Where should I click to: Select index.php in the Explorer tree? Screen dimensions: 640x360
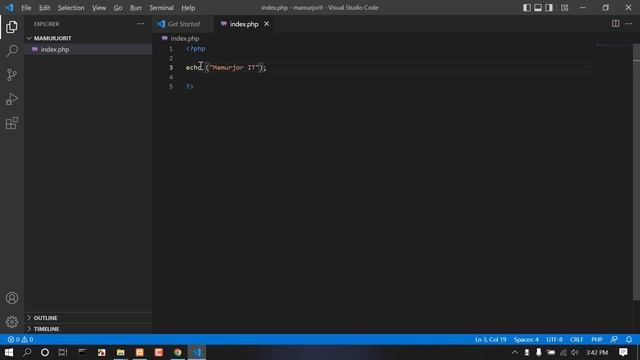click(88, 49)
